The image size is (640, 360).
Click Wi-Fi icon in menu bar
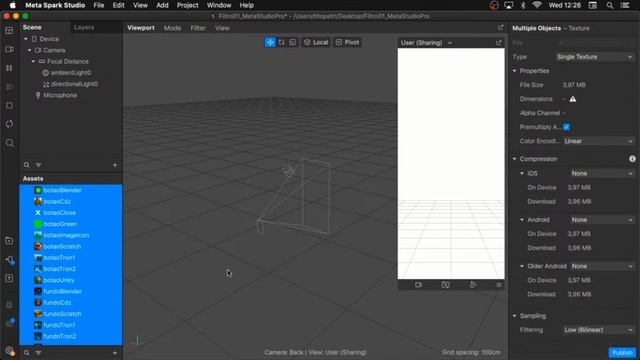click(537, 5)
